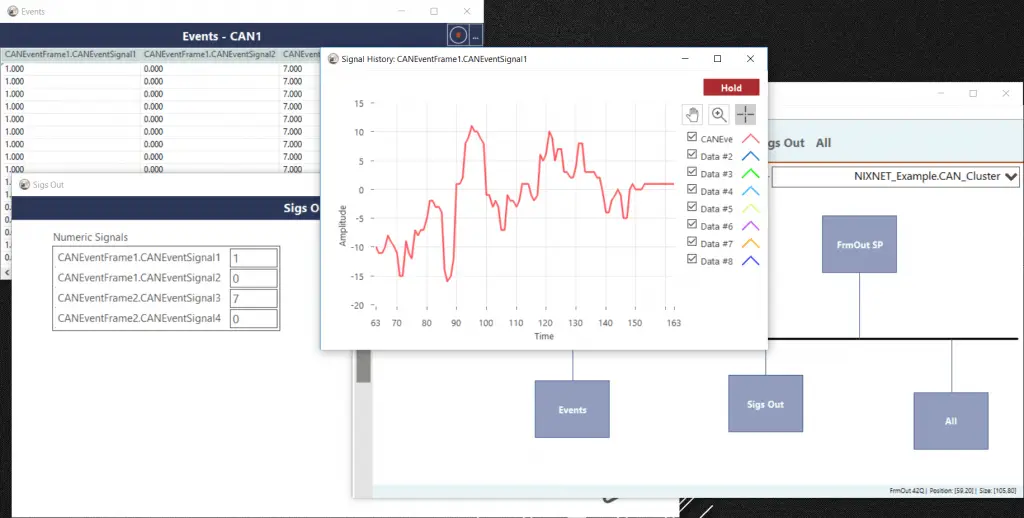Click the Data #3 green plot icon
The width and height of the screenshot is (1024, 518).
coord(749,174)
